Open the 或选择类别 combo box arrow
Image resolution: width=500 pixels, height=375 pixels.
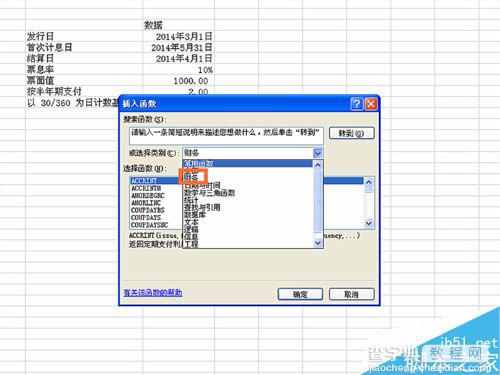tap(318, 153)
